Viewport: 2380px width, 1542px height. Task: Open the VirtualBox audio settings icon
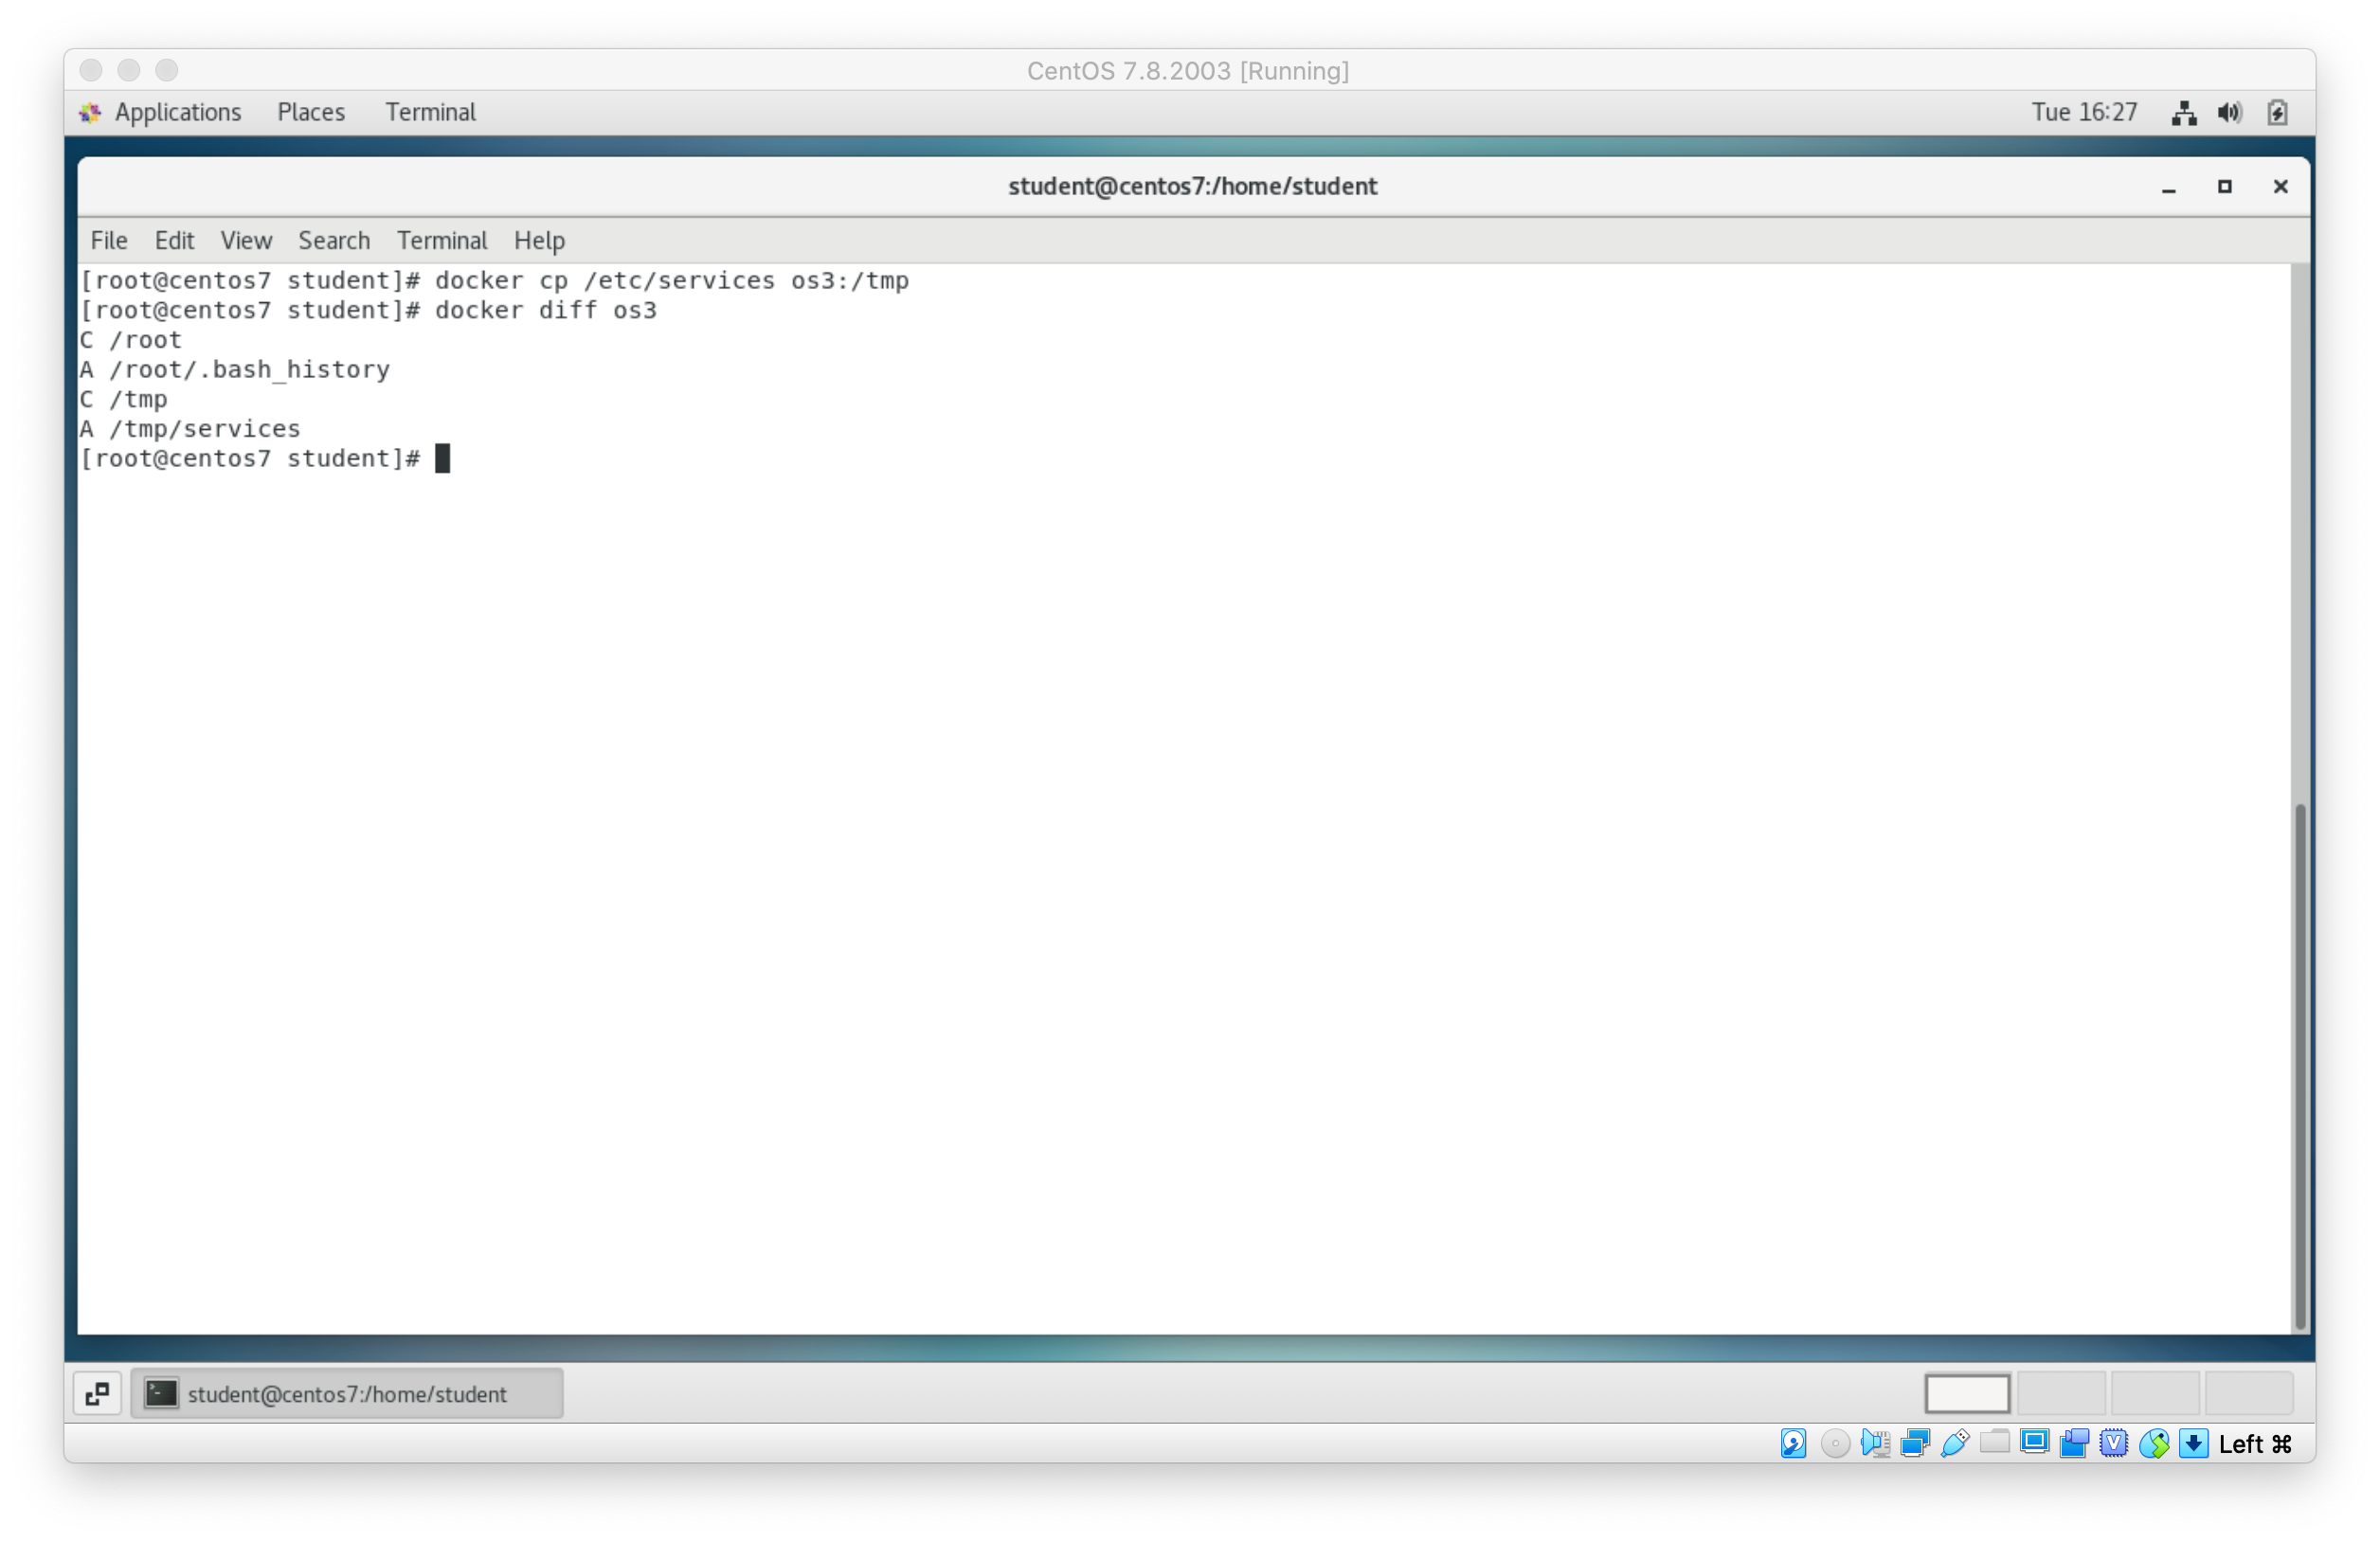[x=1875, y=1443]
